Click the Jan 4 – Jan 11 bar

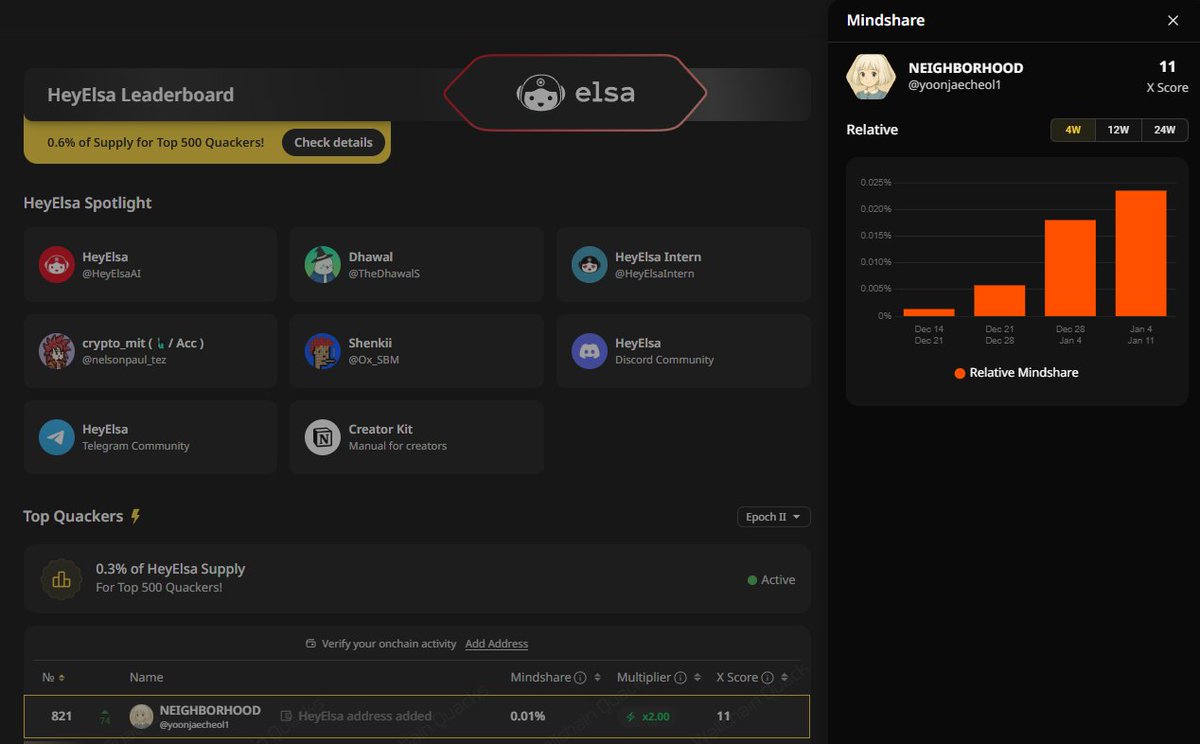point(1141,253)
